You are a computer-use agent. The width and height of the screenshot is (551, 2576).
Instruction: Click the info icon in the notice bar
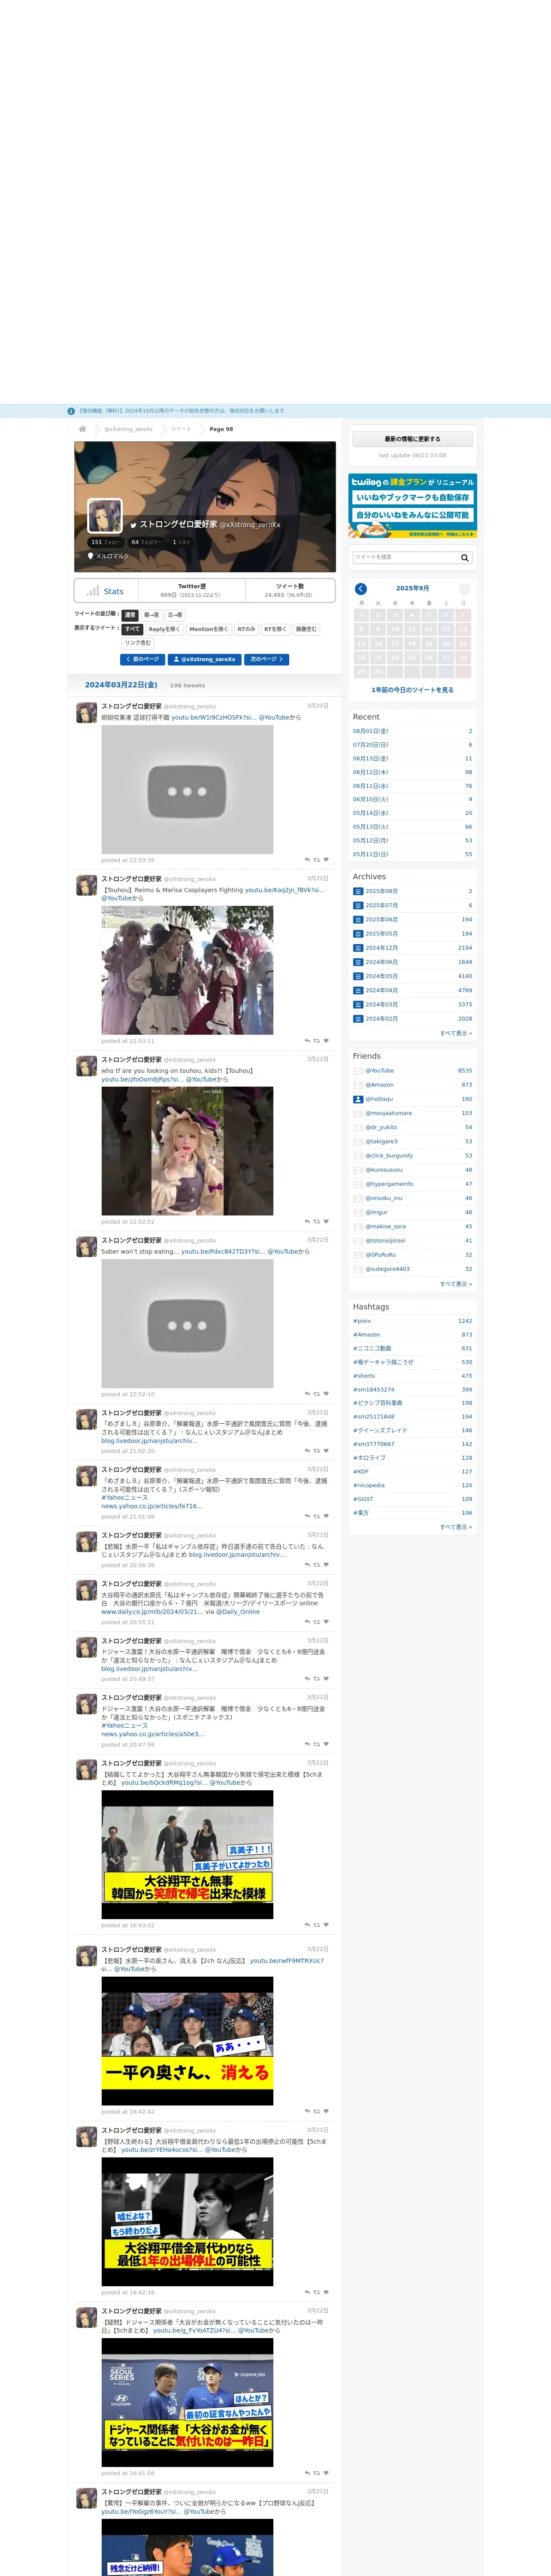coord(71,411)
